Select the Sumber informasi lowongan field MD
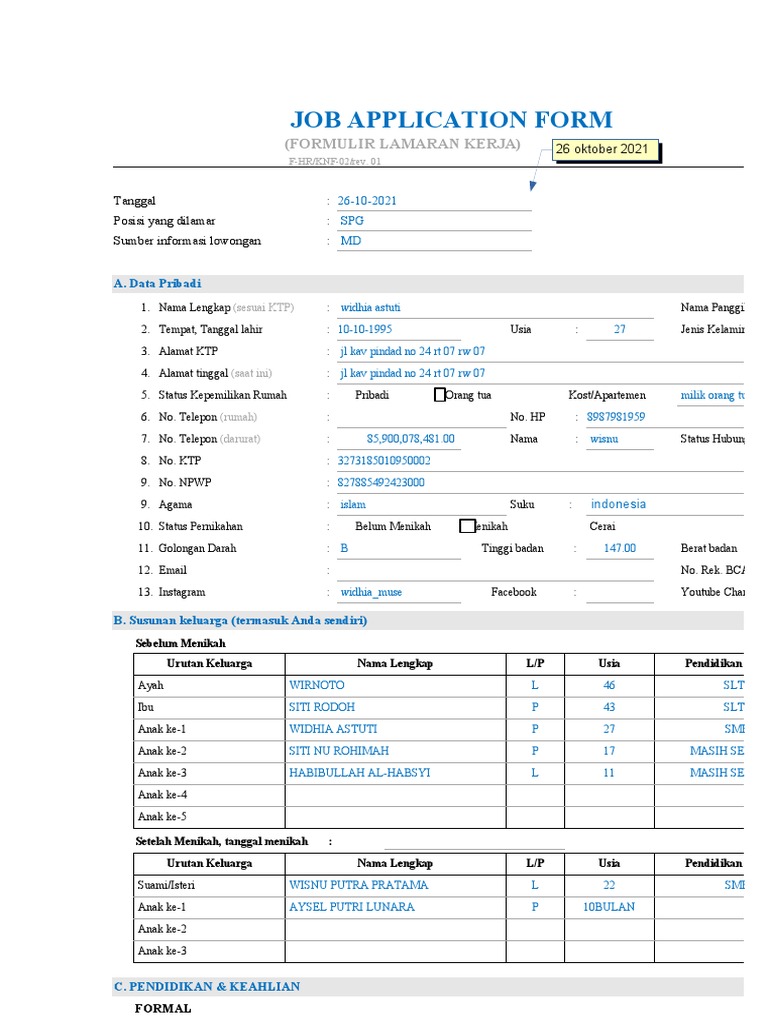Screen dimensions: 768x1024 tap(434, 241)
